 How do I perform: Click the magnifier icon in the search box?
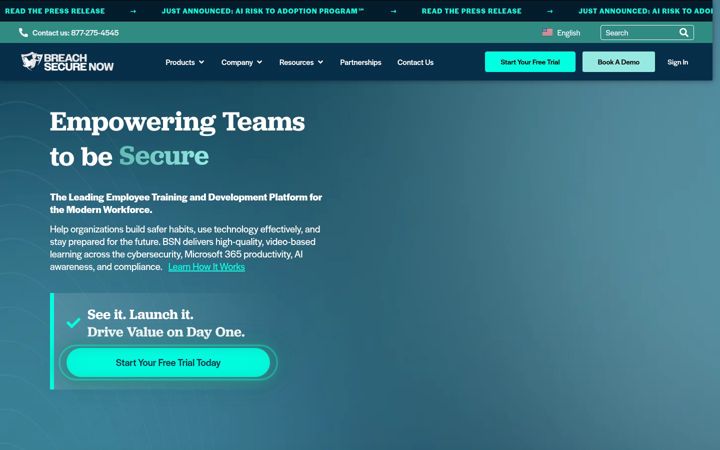(684, 33)
